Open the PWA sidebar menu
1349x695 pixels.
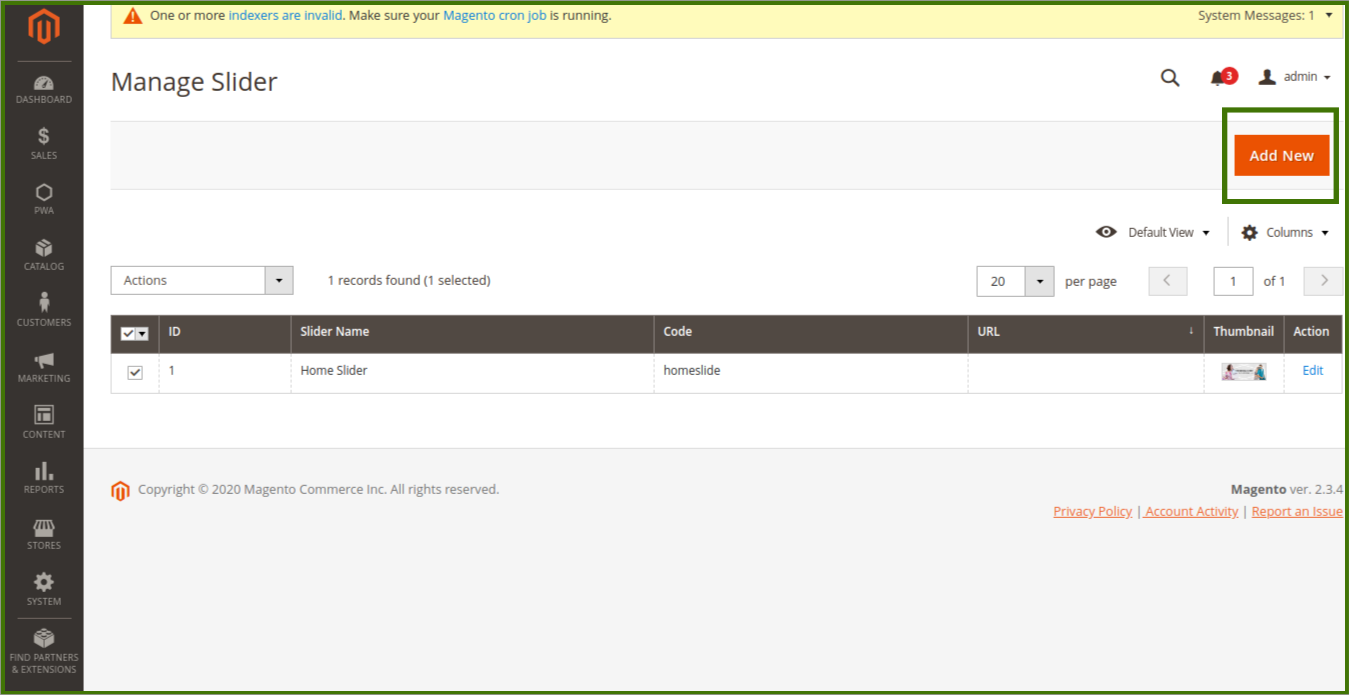point(43,199)
